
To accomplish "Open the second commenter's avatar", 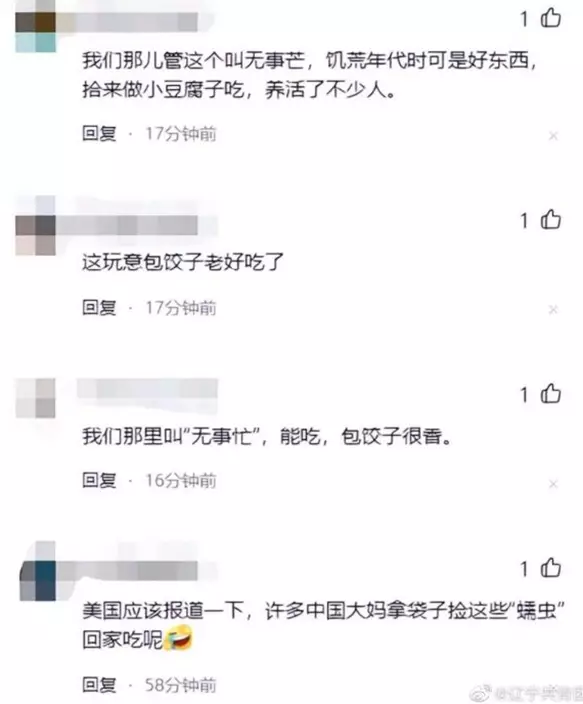I will pyautogui.click(x=35, y=226).
